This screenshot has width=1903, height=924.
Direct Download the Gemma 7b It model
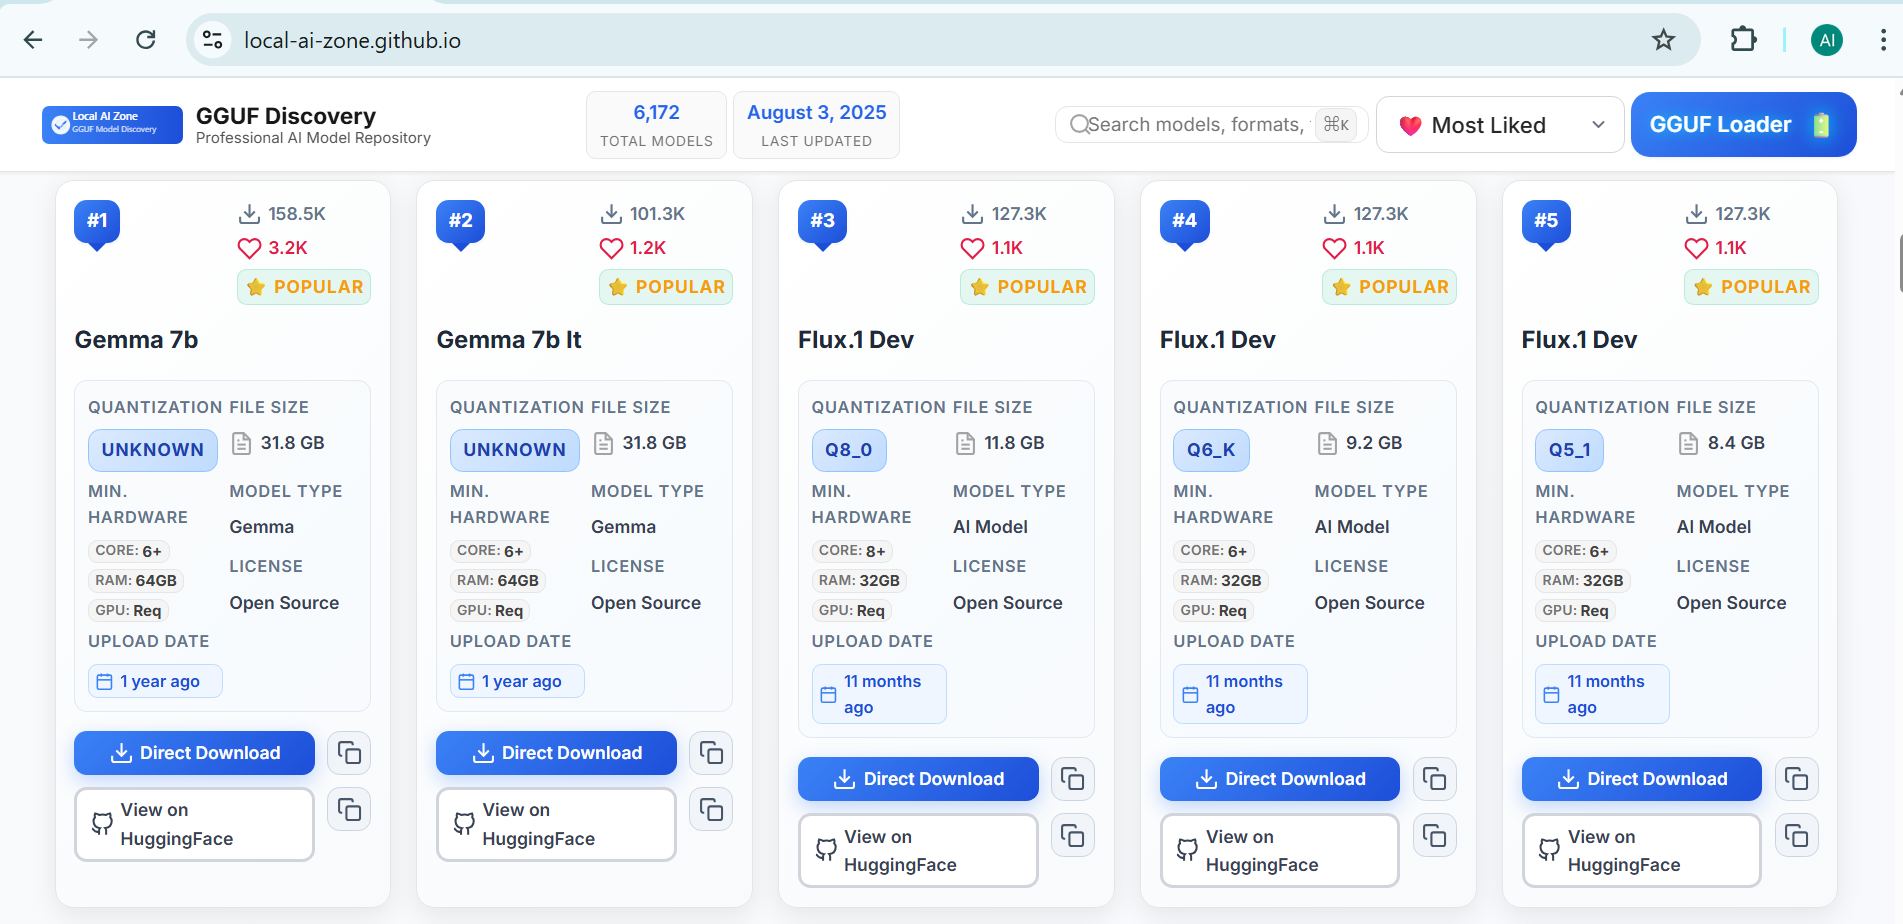point(556,753)
